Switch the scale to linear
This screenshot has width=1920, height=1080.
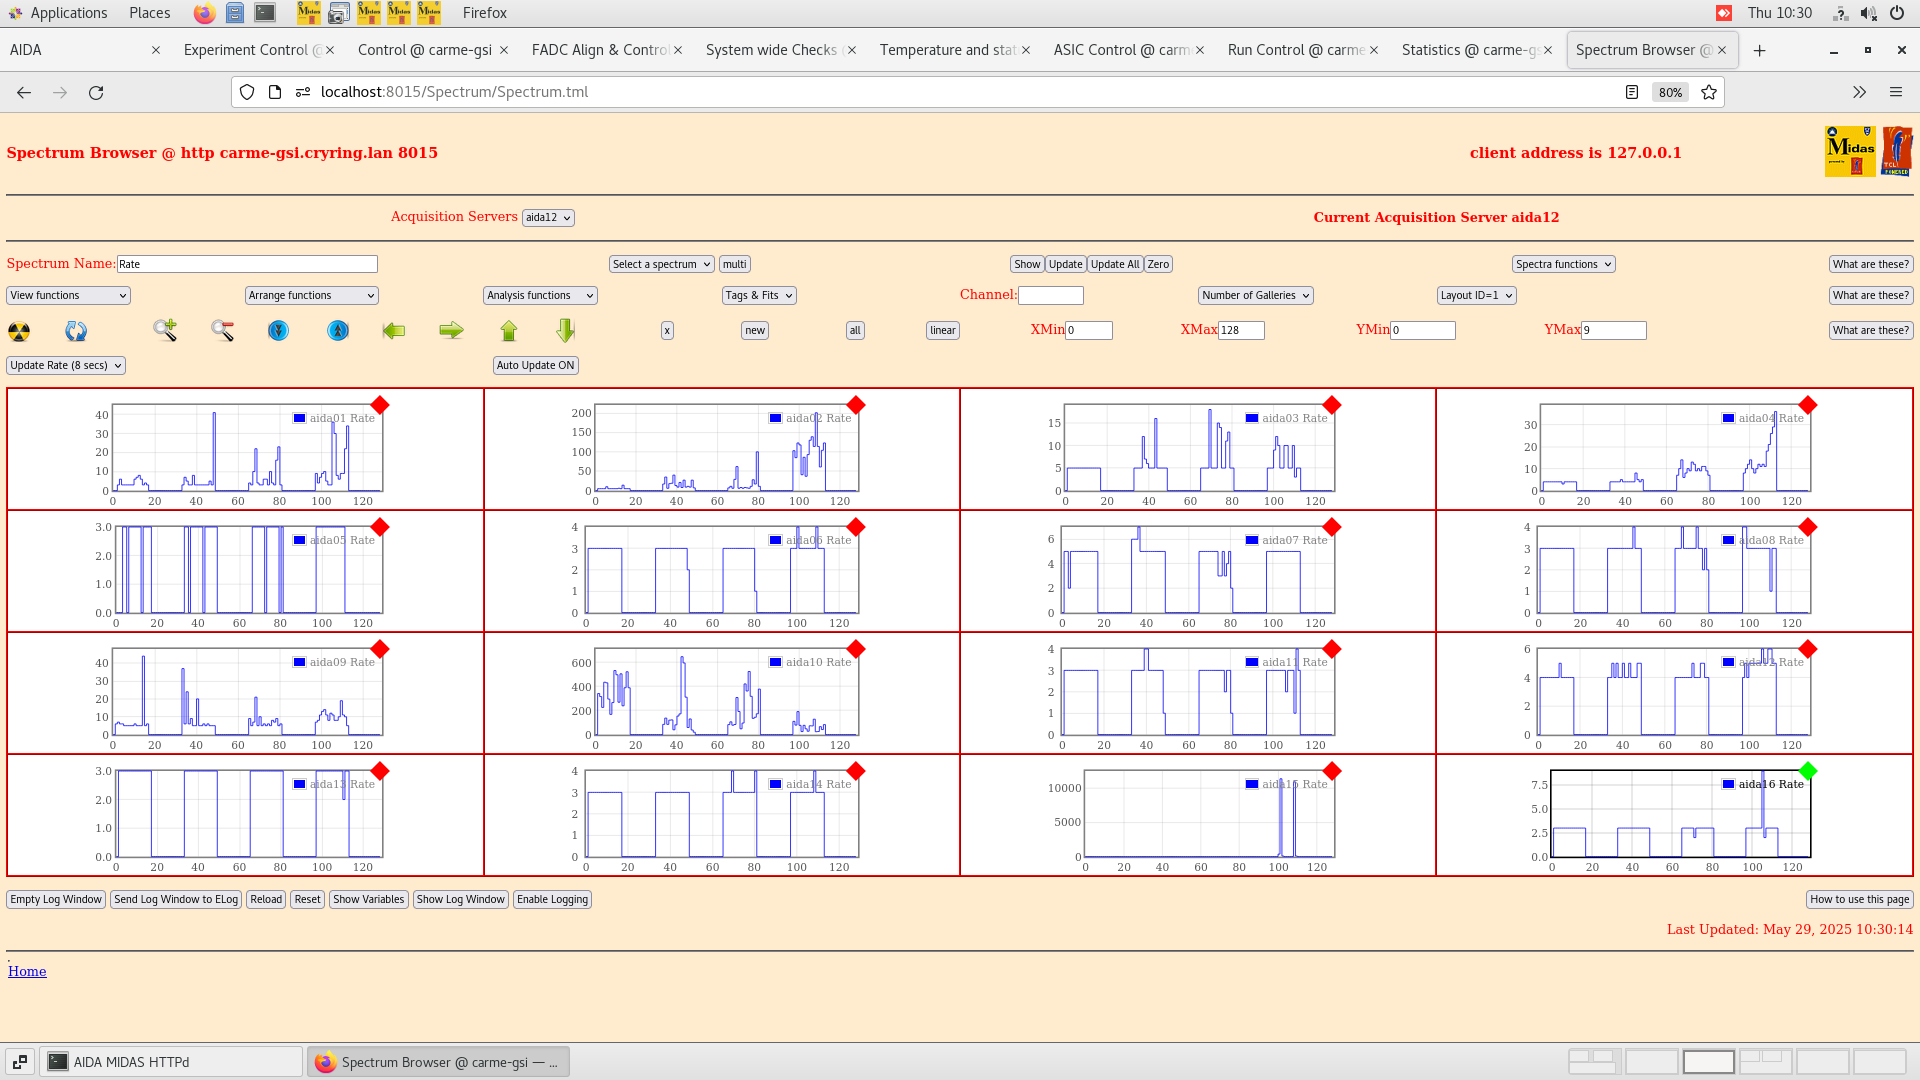click(x=941, y=330)
